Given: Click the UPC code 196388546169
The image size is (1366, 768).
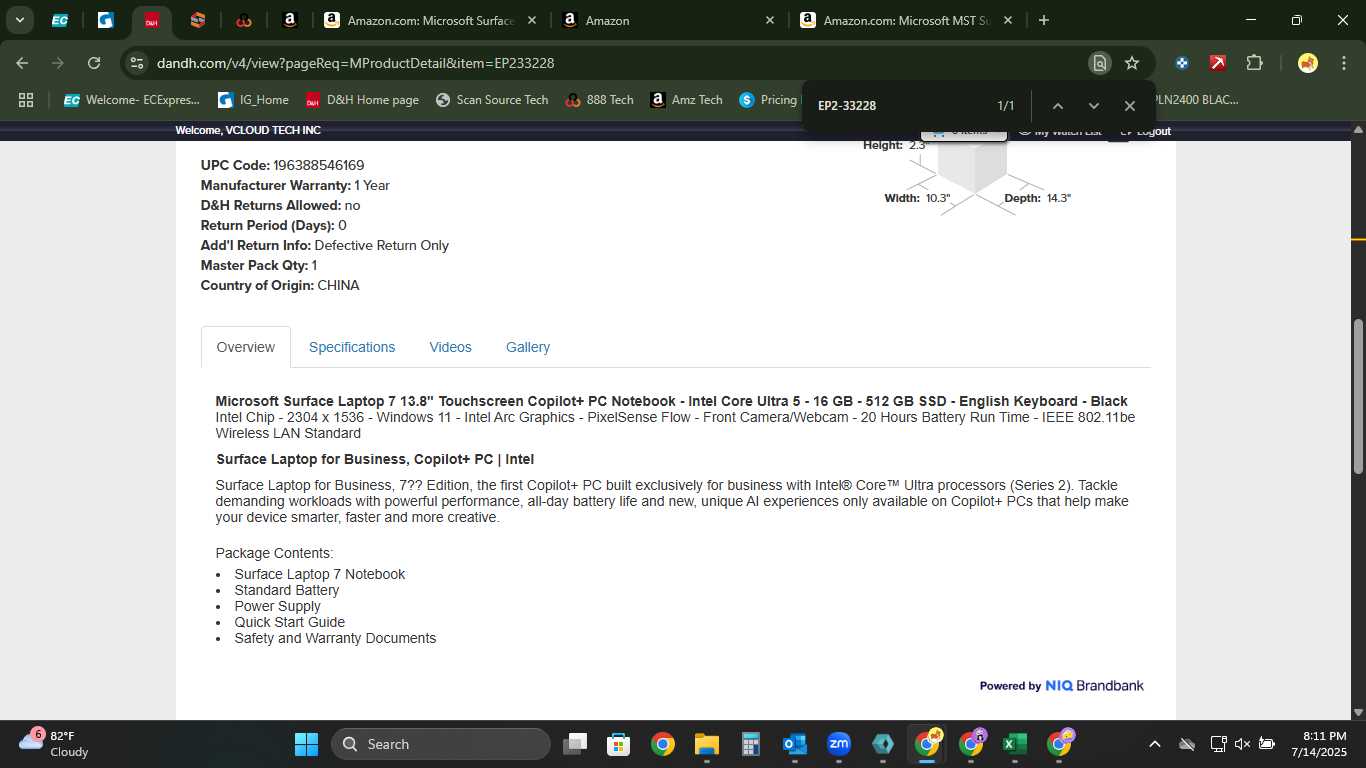Looking at the screenshot, I should tap(319, 165).
